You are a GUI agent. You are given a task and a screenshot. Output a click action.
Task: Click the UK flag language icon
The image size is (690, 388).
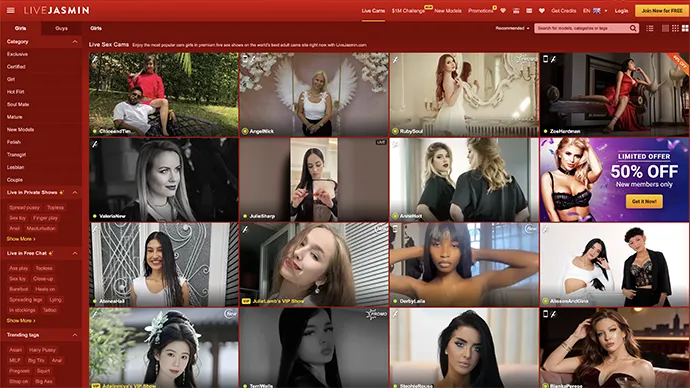click(x=597, y=11)
